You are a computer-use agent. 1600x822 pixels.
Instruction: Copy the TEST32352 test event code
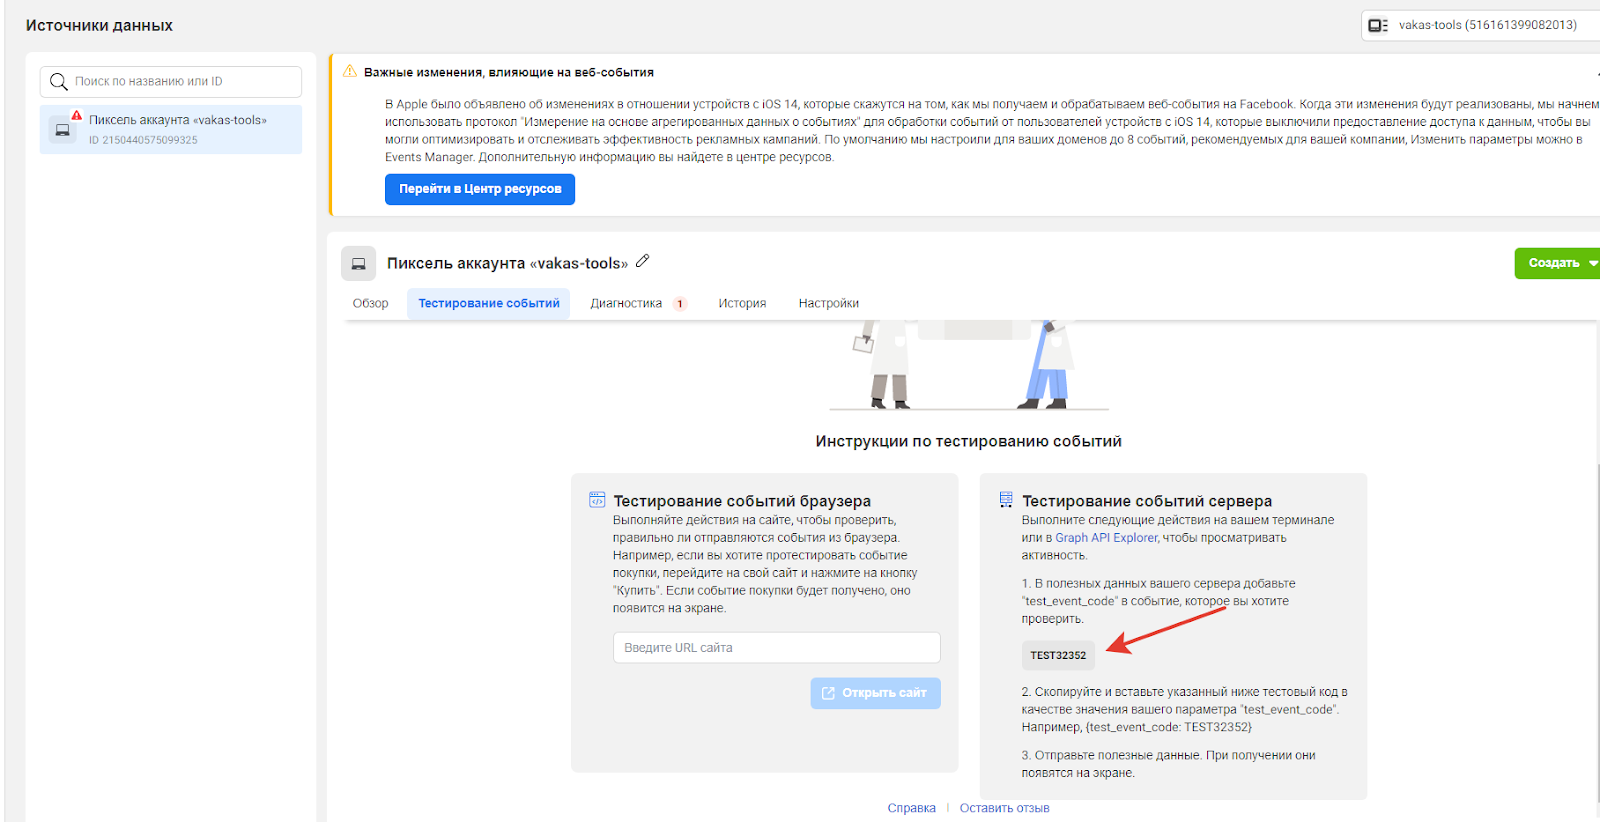pos(1058,656)
